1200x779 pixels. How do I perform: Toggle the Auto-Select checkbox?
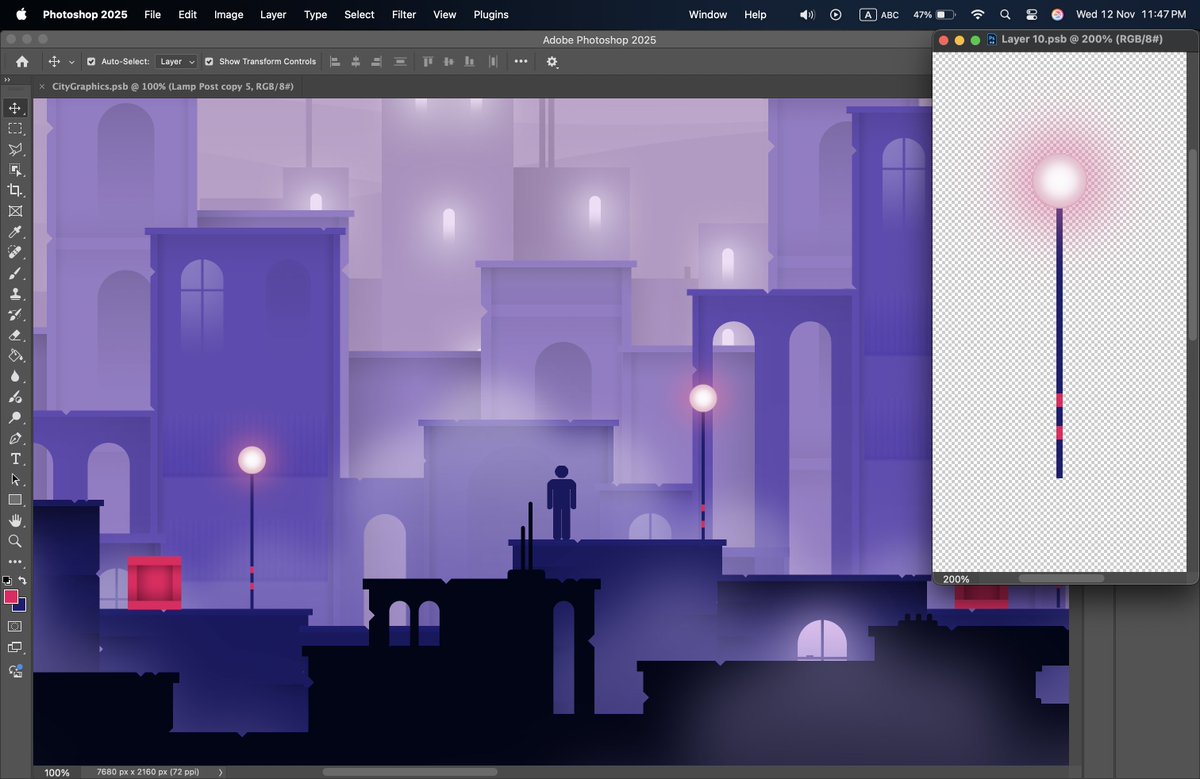(x=91, y=61)
